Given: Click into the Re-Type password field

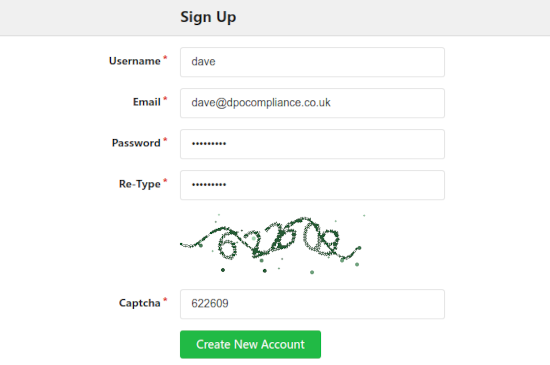Looking at the screenshot, I should 312,185.
